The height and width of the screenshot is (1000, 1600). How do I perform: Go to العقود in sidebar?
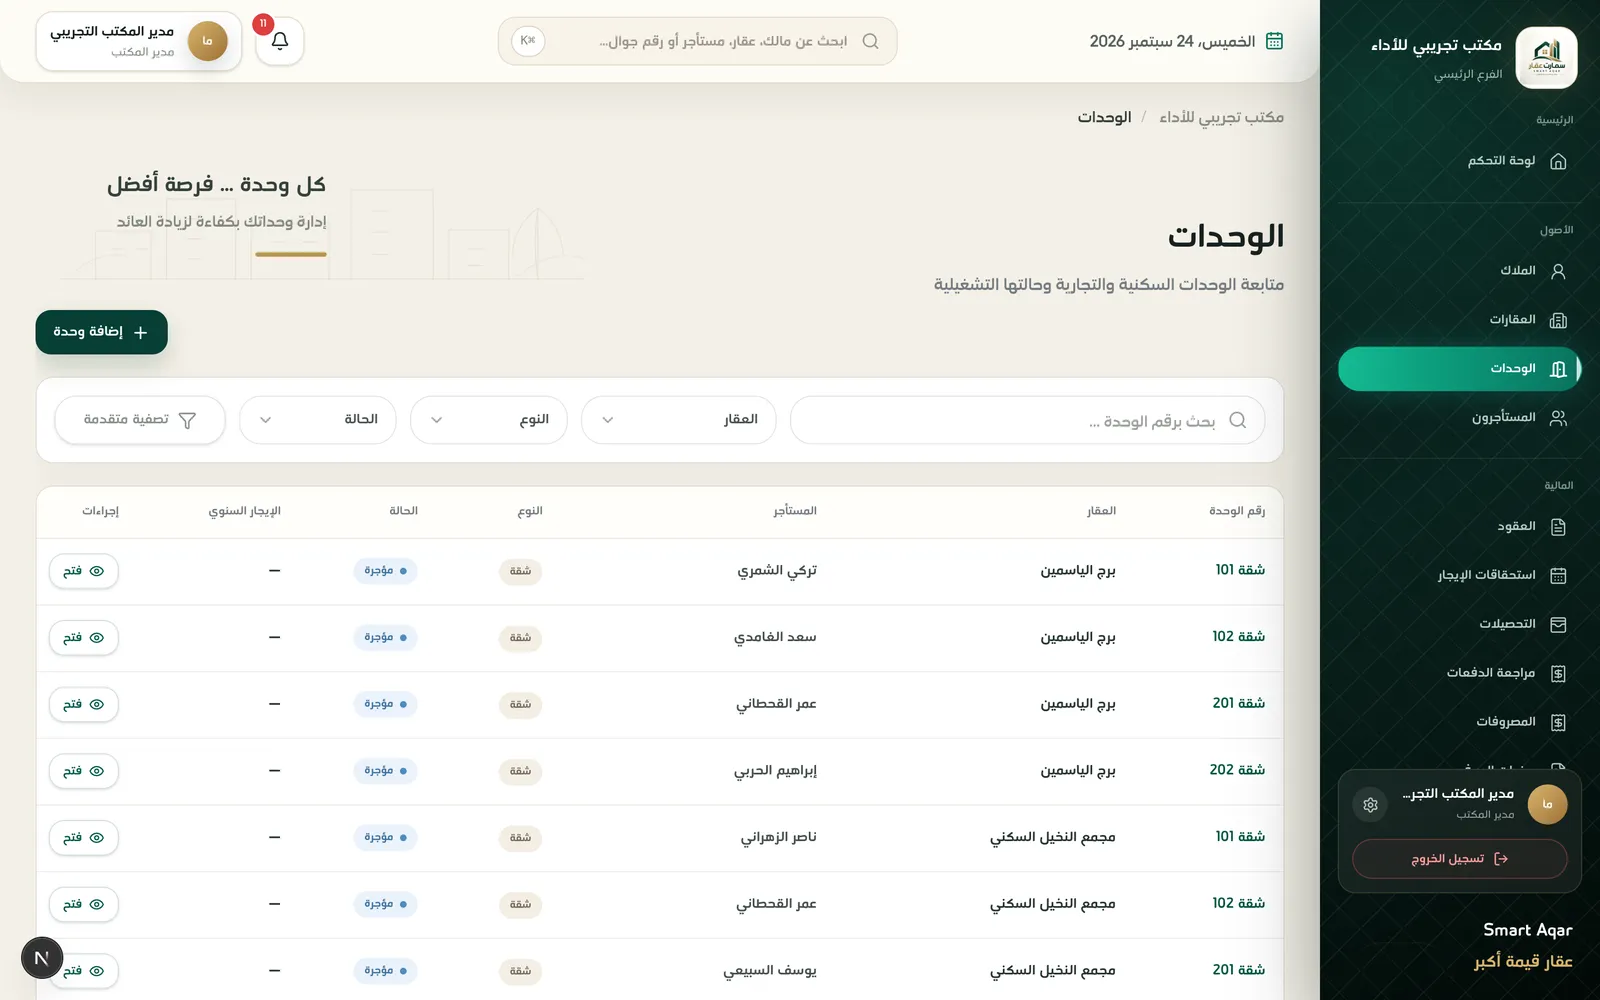(x=1459, y=527)
